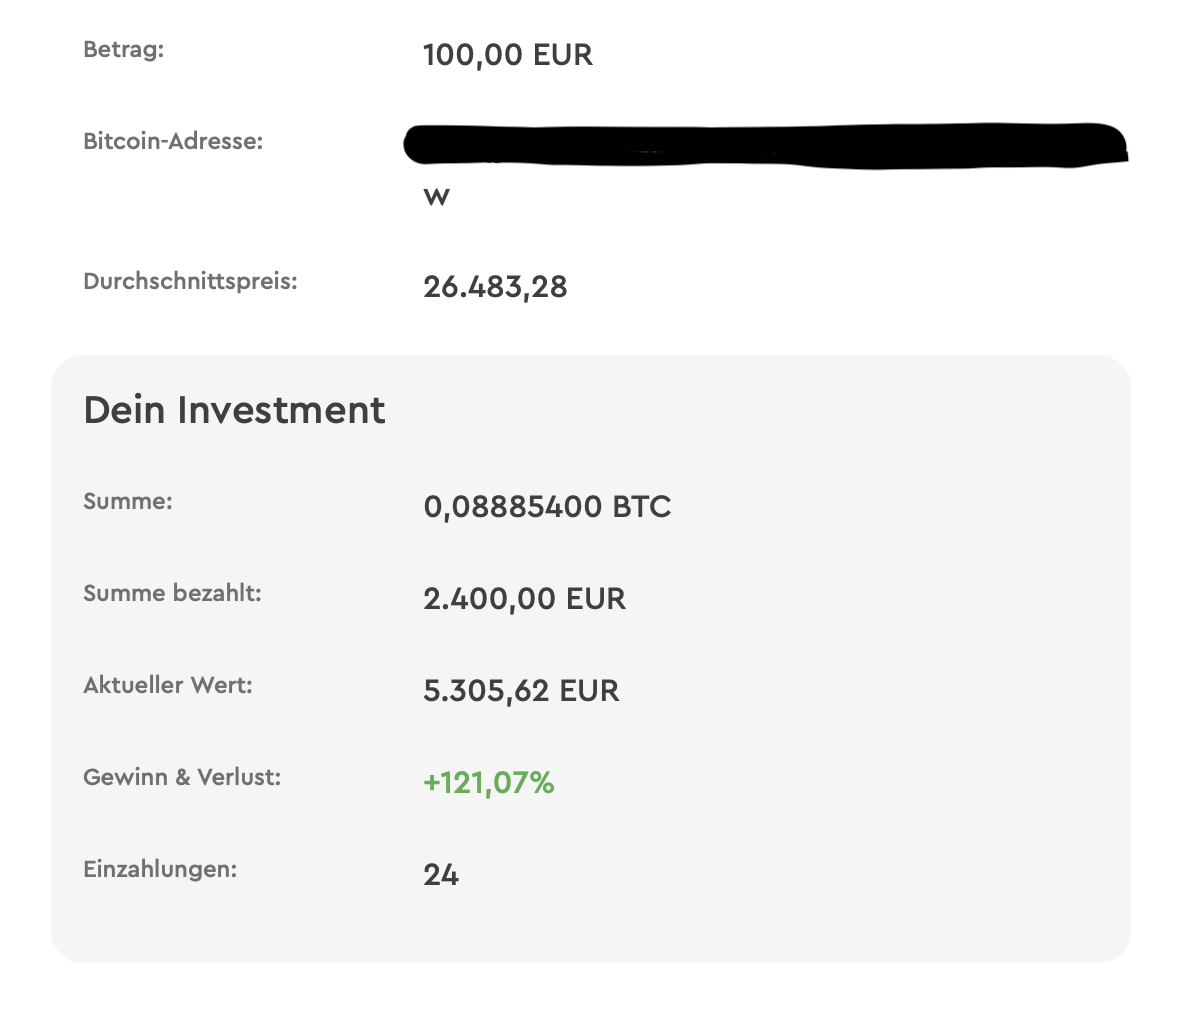Click the Durchschnittspreis label

pos(190,281)
